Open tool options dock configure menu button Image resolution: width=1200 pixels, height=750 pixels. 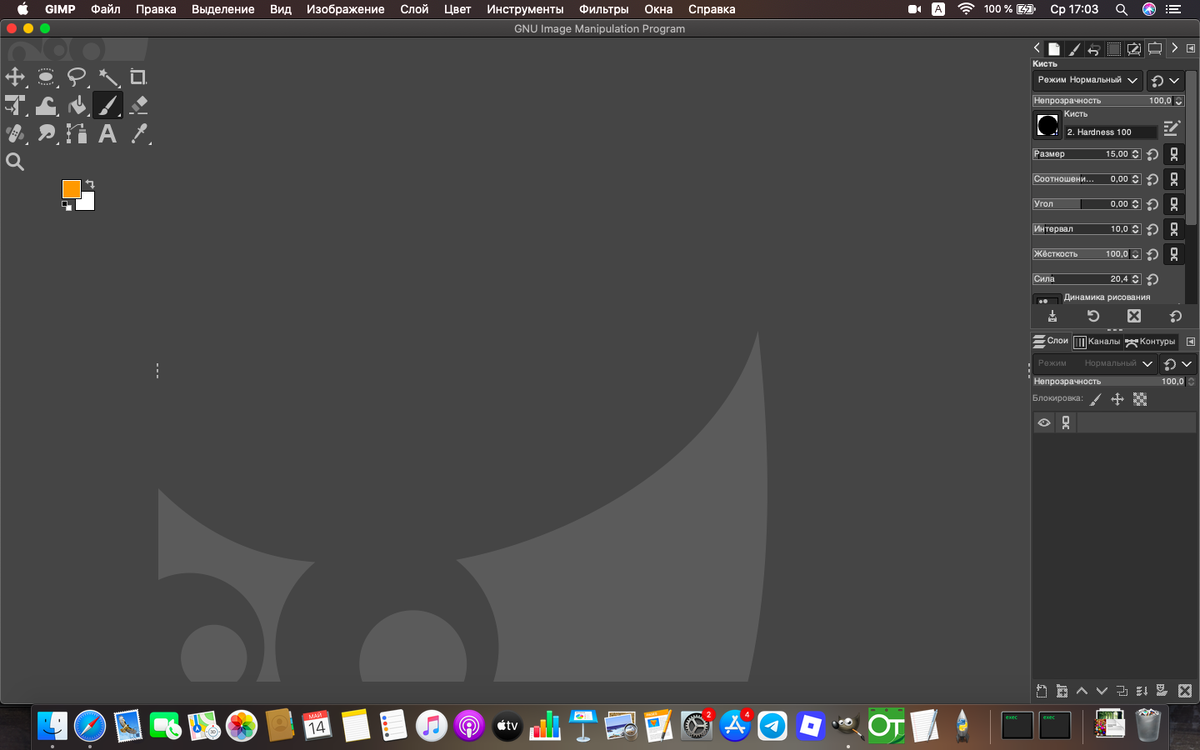point(1190,48)
